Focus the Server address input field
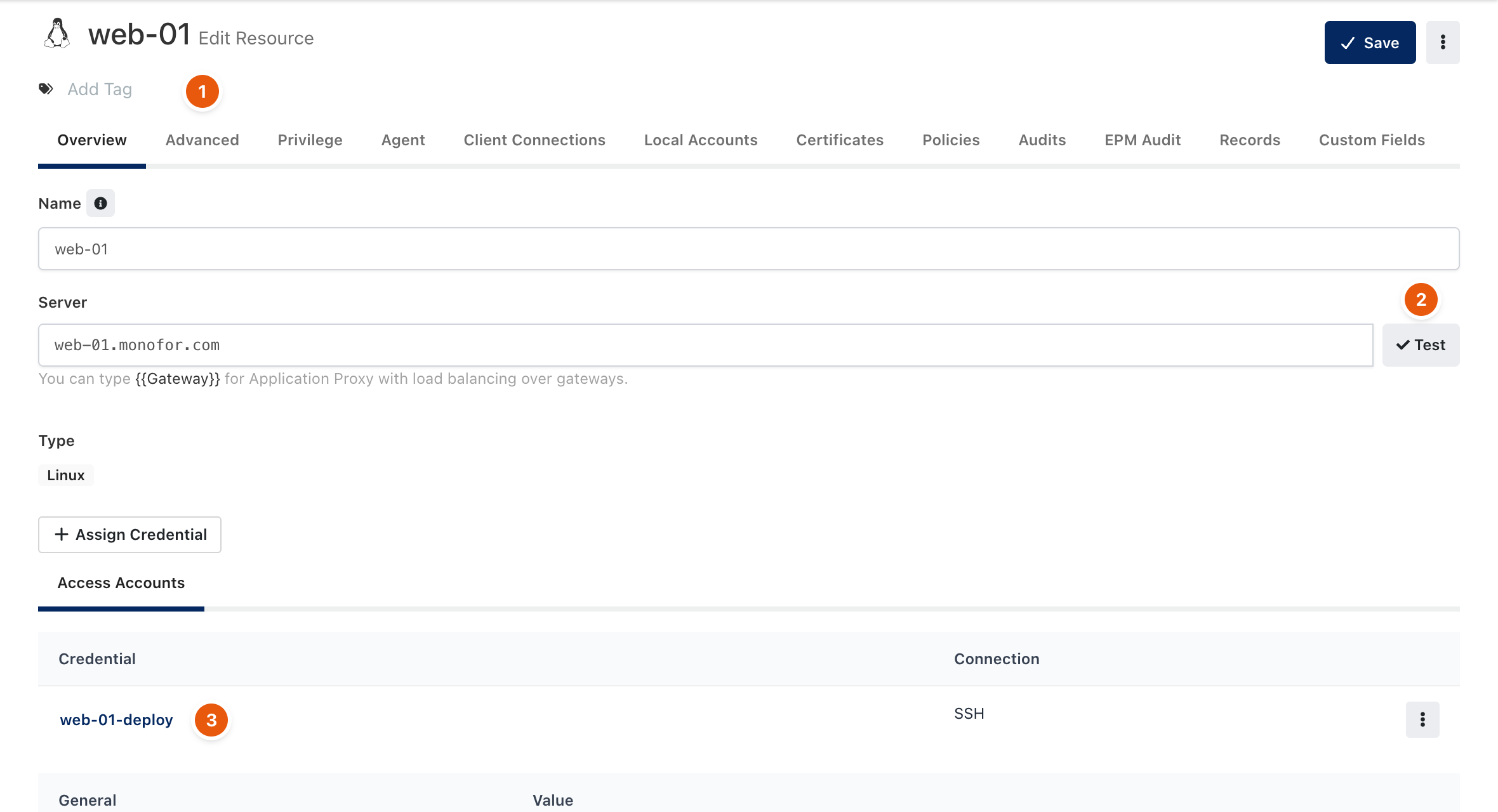Image resolution: width=1498 pixels, height=812 pixels. pos(705,345)
